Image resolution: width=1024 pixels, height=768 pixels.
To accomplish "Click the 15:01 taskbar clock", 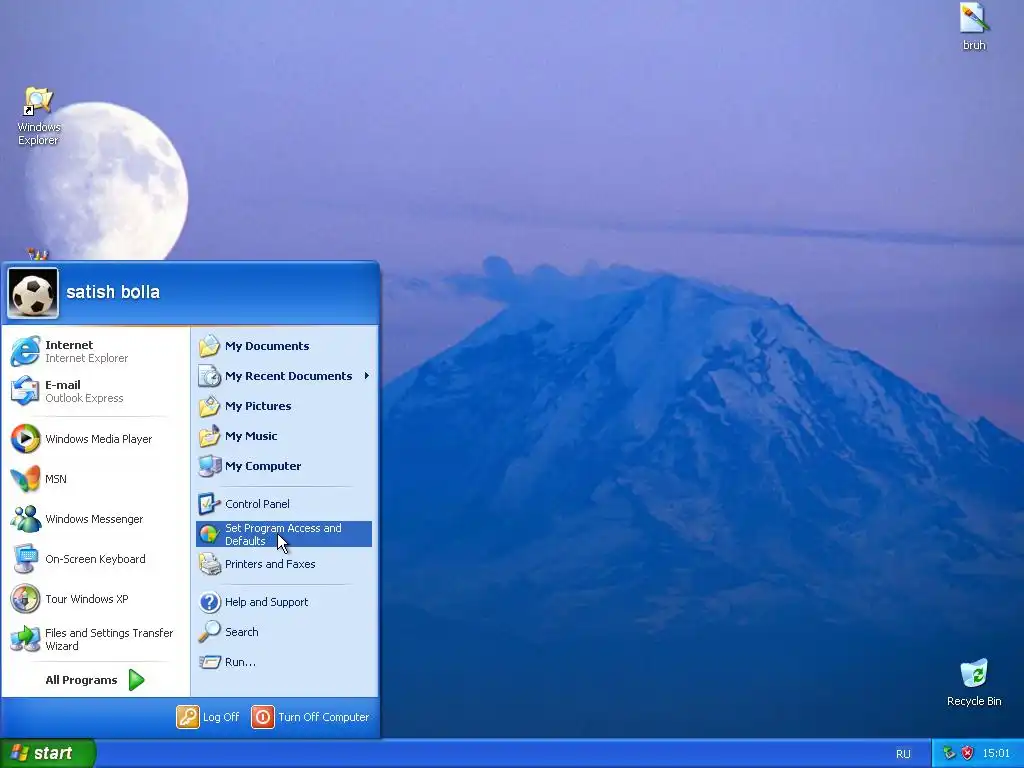I will pos(996,753).
